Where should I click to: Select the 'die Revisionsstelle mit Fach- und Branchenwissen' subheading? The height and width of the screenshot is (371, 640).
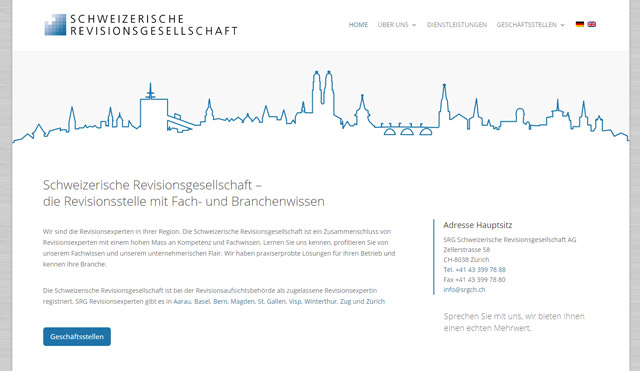pyautogui.click(x=184, y=202)
